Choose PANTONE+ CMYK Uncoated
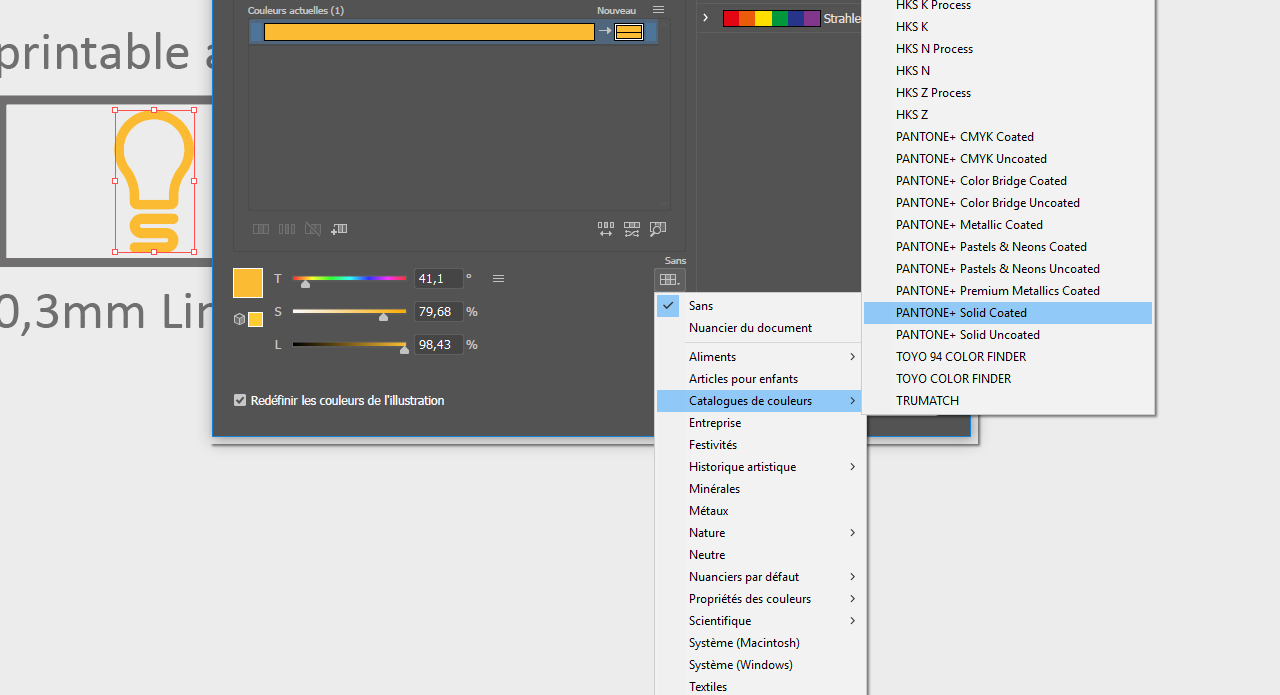Screen dimensions: 1280x695 1008,159
